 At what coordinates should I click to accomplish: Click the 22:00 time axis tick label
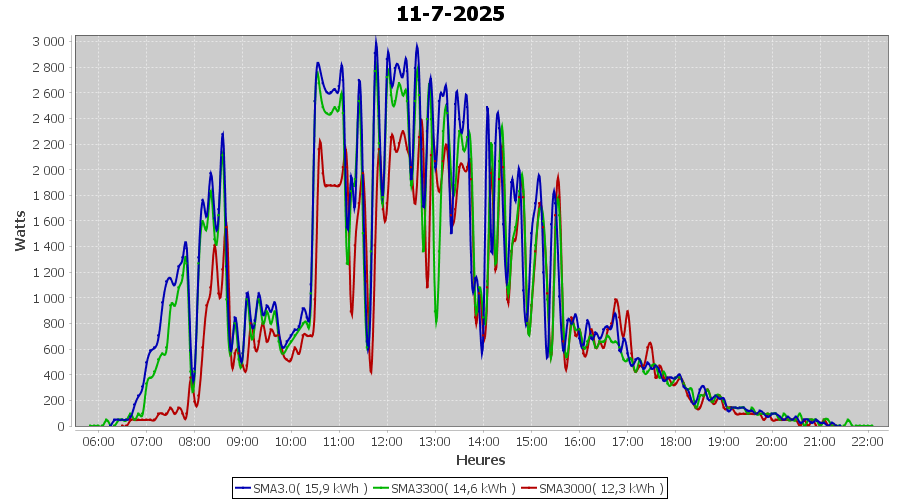tap(867, 441)
